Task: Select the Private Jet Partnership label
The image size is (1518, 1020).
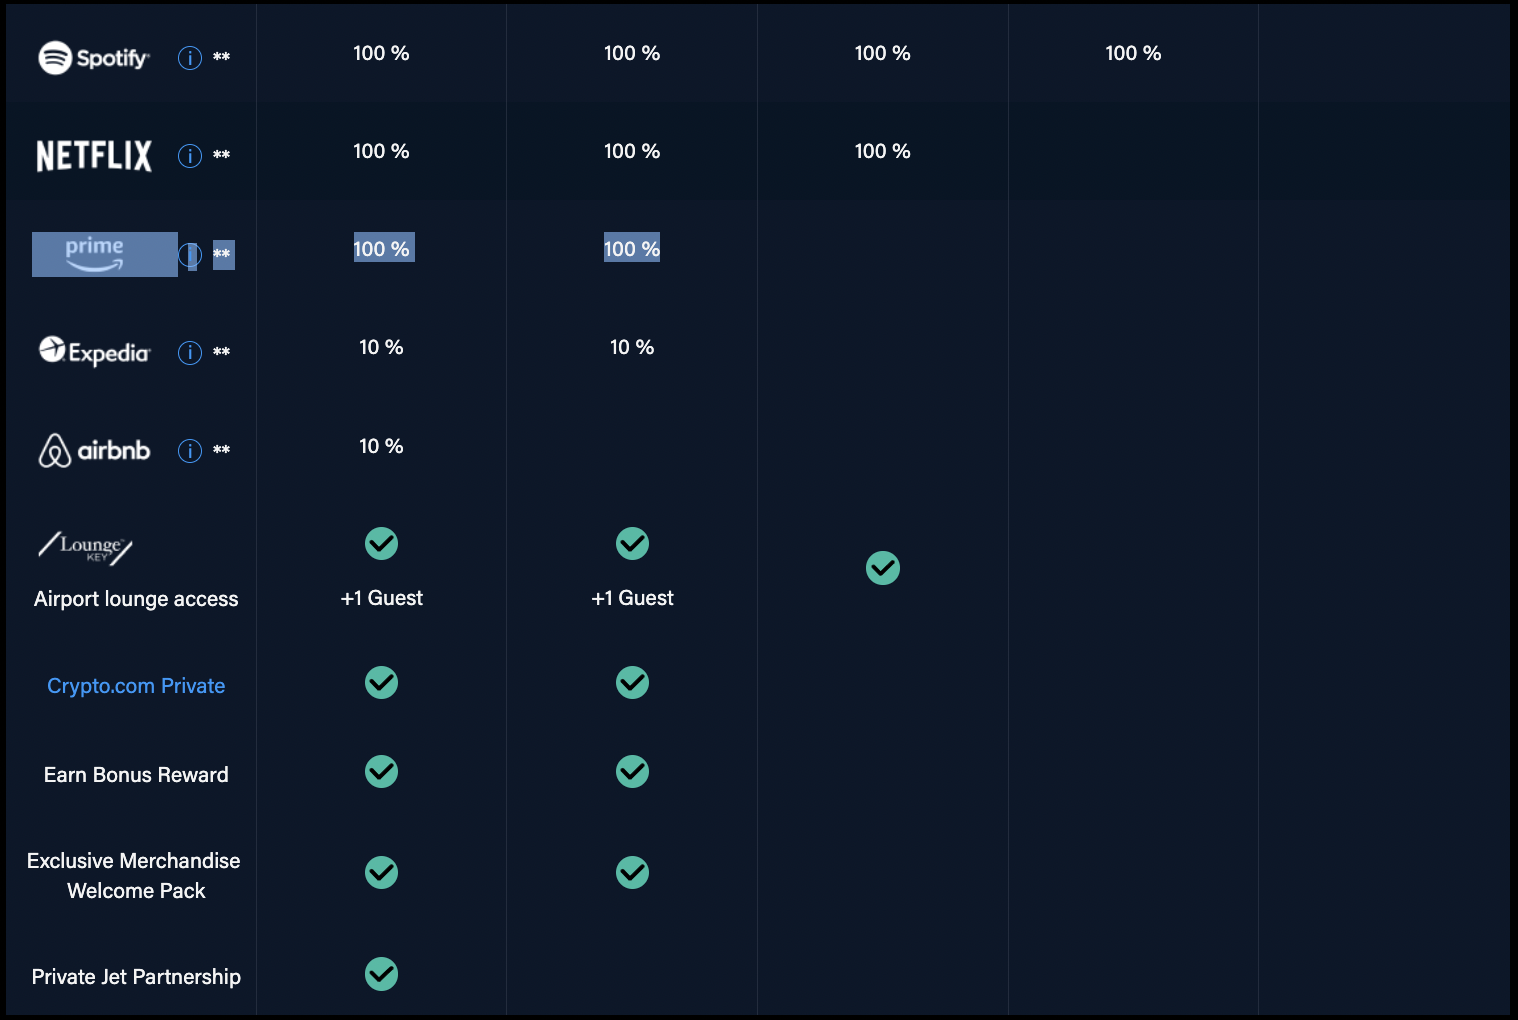Action: click(136, 977)
